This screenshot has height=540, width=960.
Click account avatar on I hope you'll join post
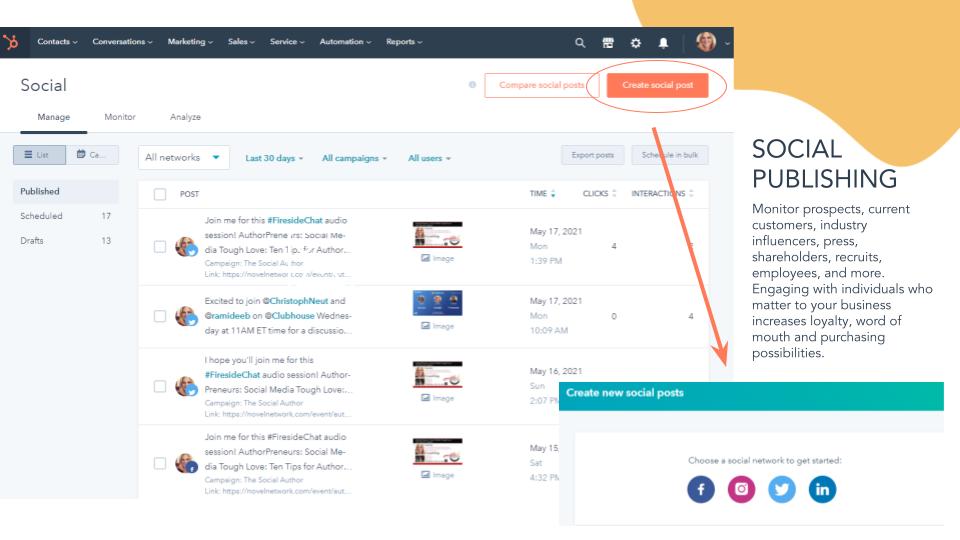(186, 386)
